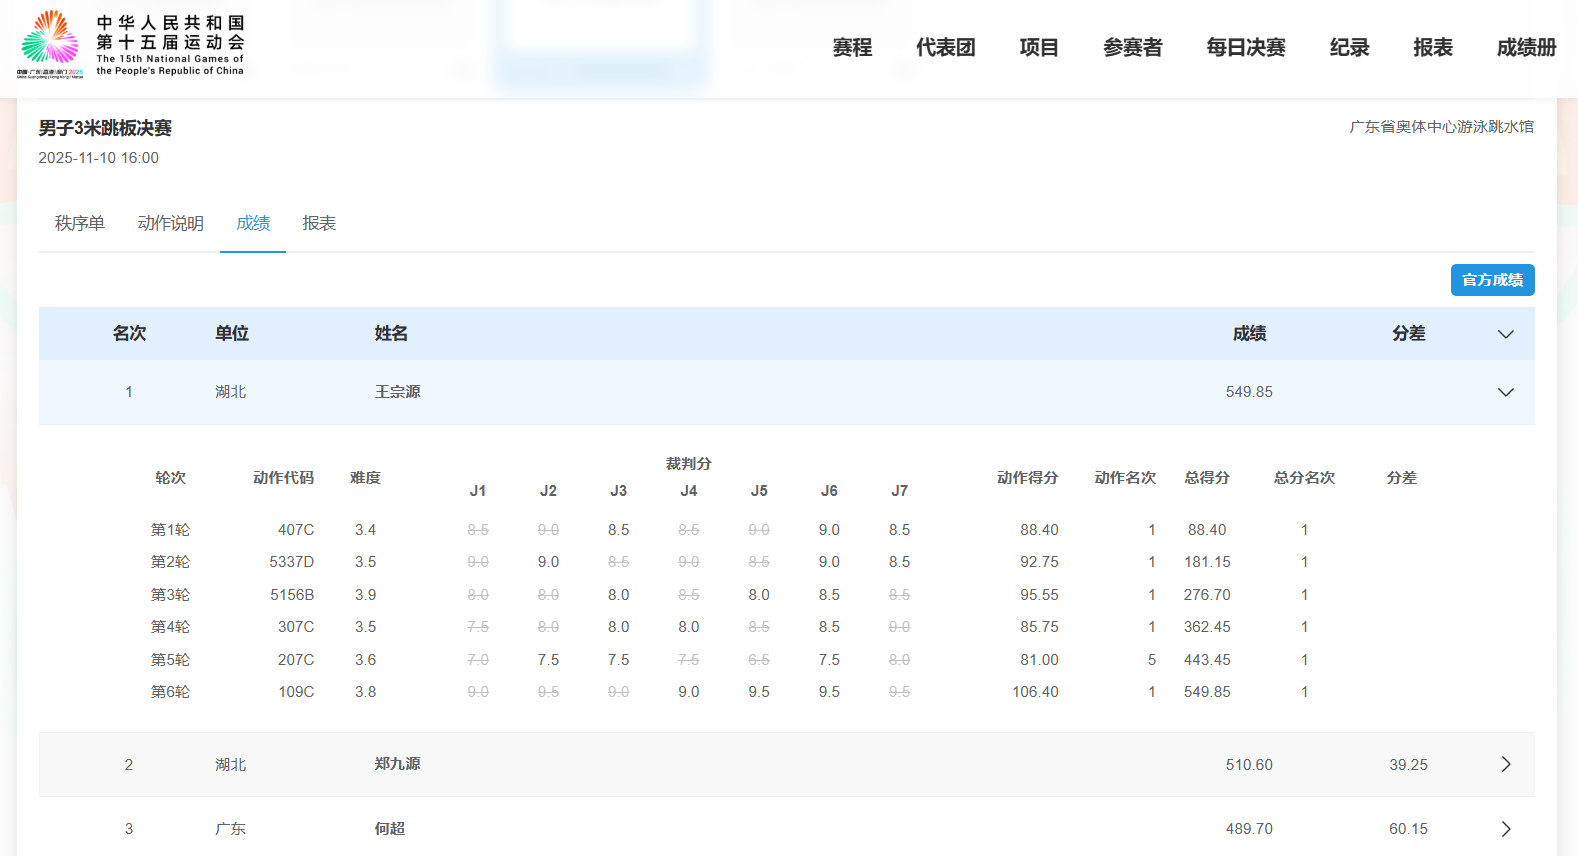Click 湖北 in rank 2 row

click(x=230, y=765)
